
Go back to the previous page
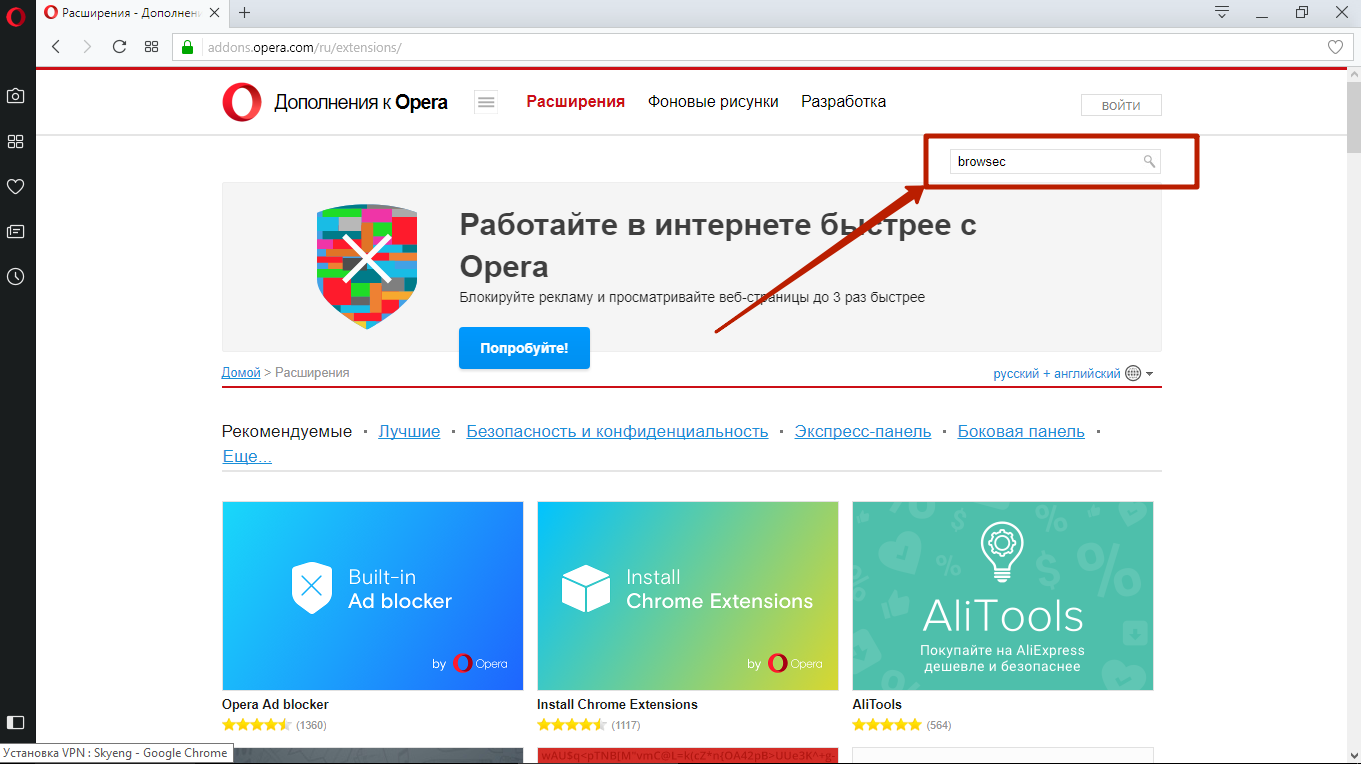[56, 47]
